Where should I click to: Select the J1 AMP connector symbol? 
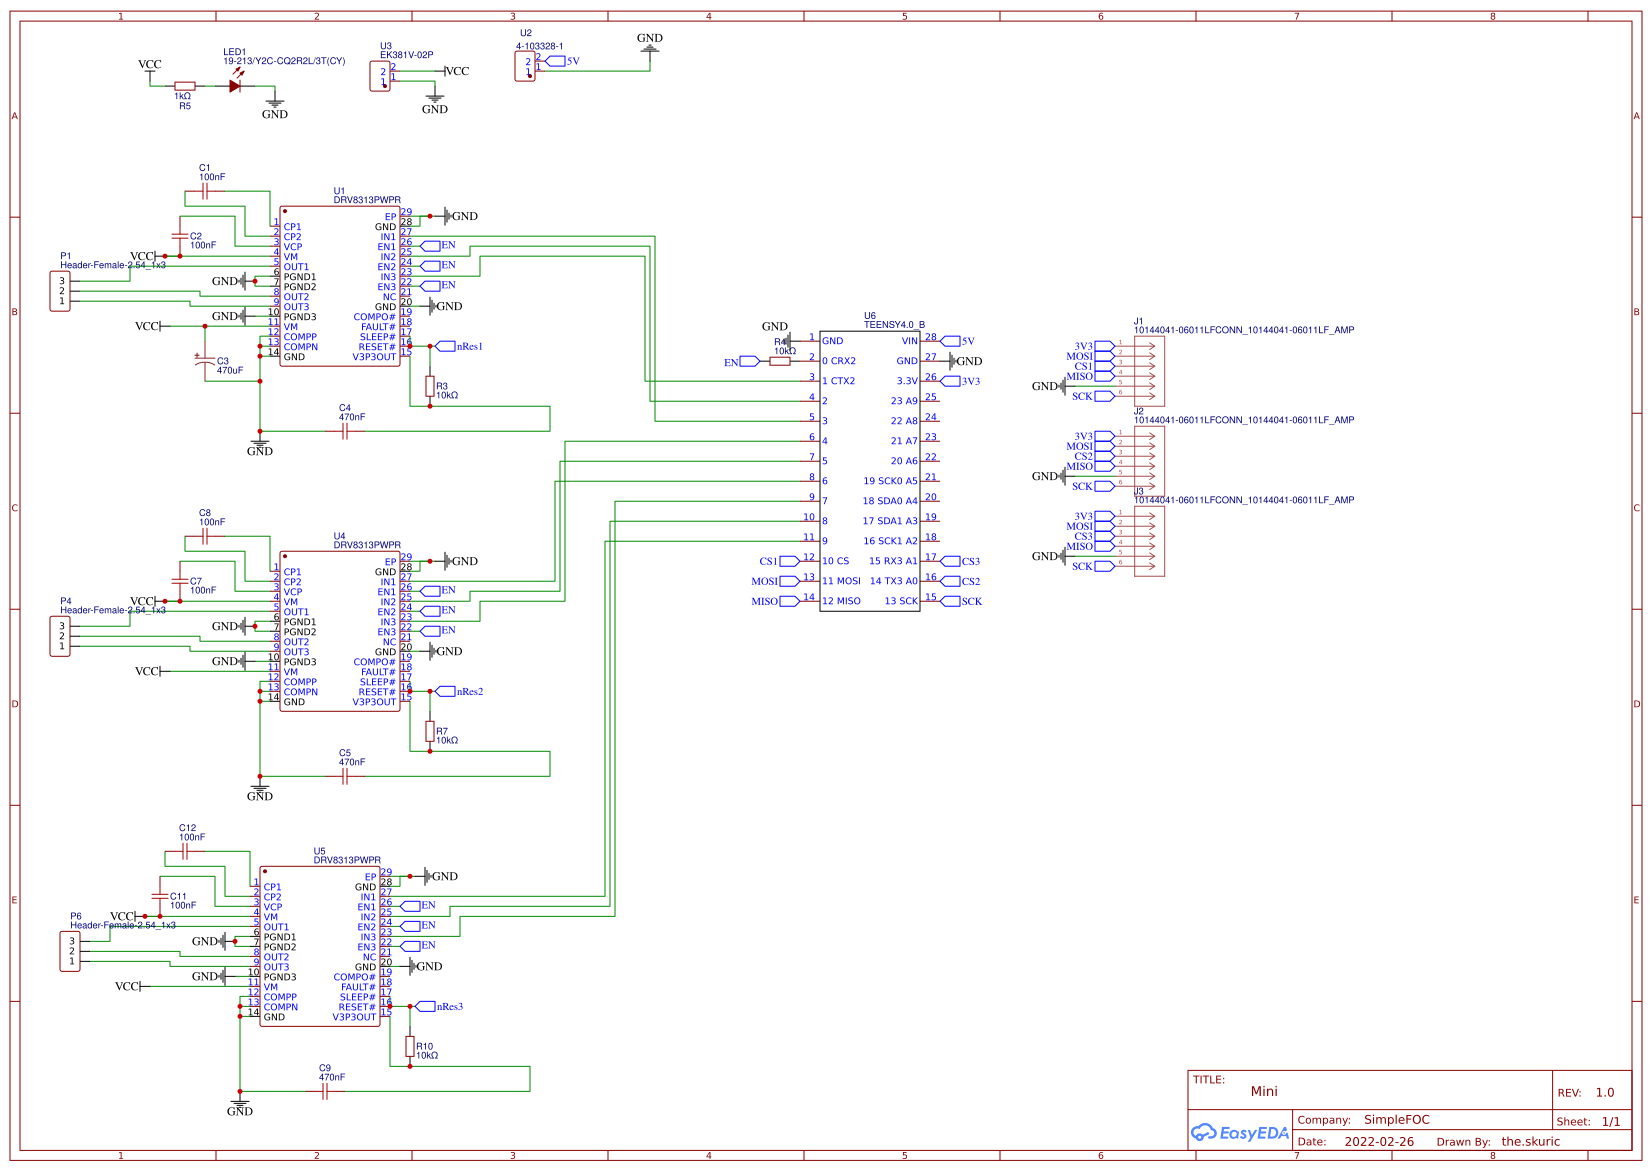(x=1150, y=370)
